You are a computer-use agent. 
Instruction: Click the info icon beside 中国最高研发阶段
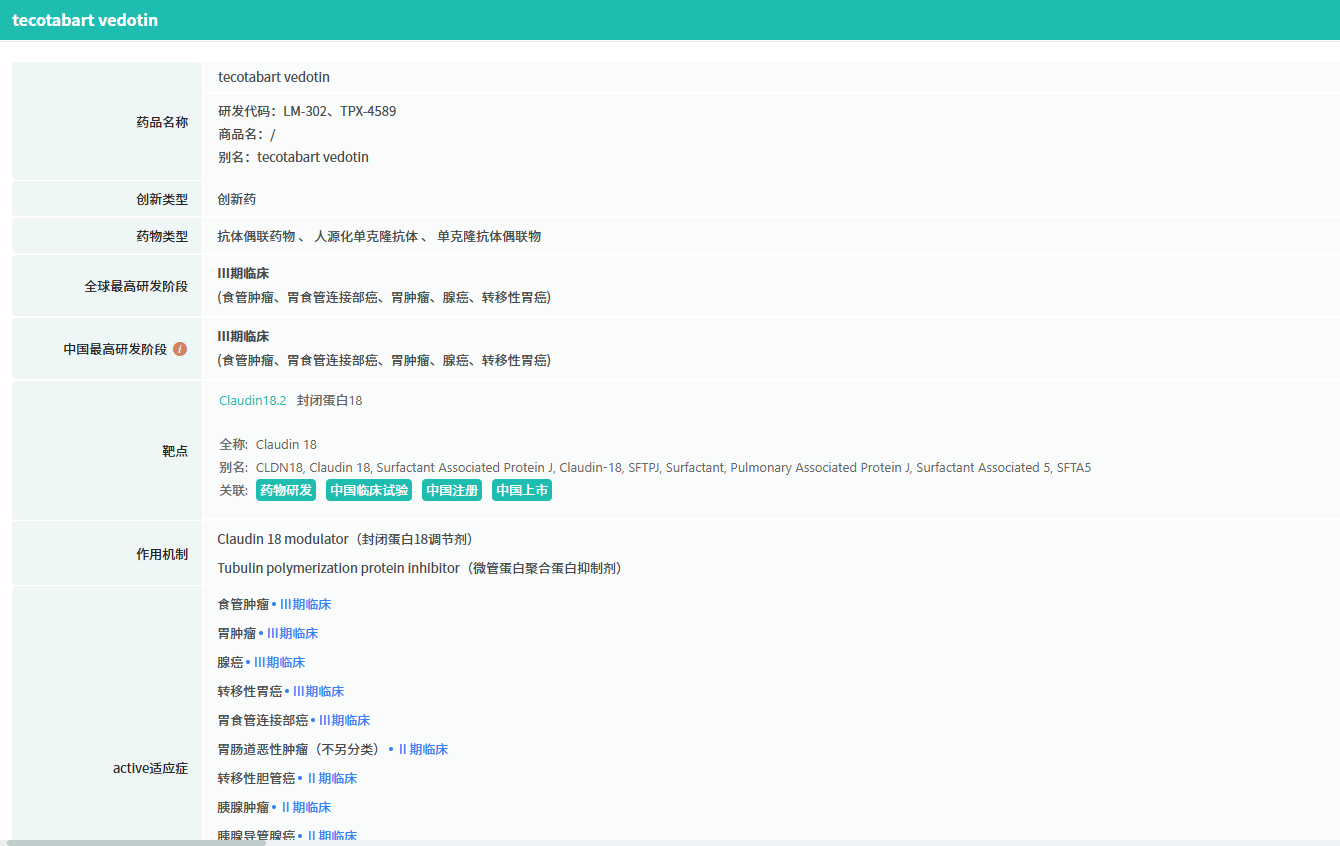pyautogui.click(x=180, y=349)
